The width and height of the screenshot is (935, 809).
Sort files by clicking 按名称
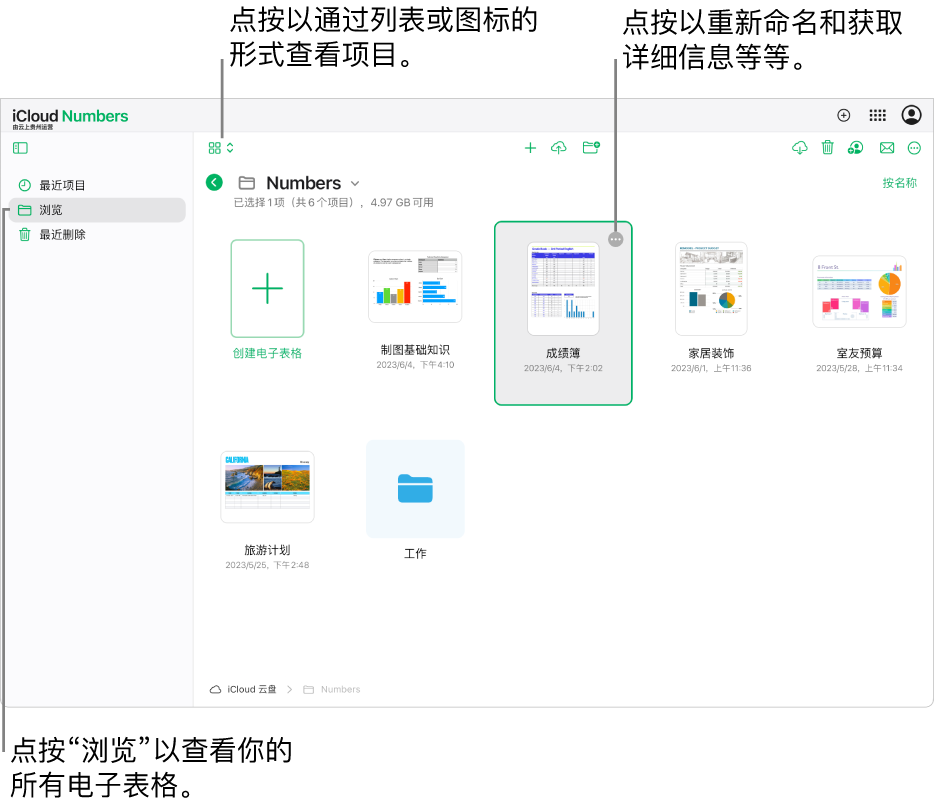pyautogui.click(x=899, y=184)
